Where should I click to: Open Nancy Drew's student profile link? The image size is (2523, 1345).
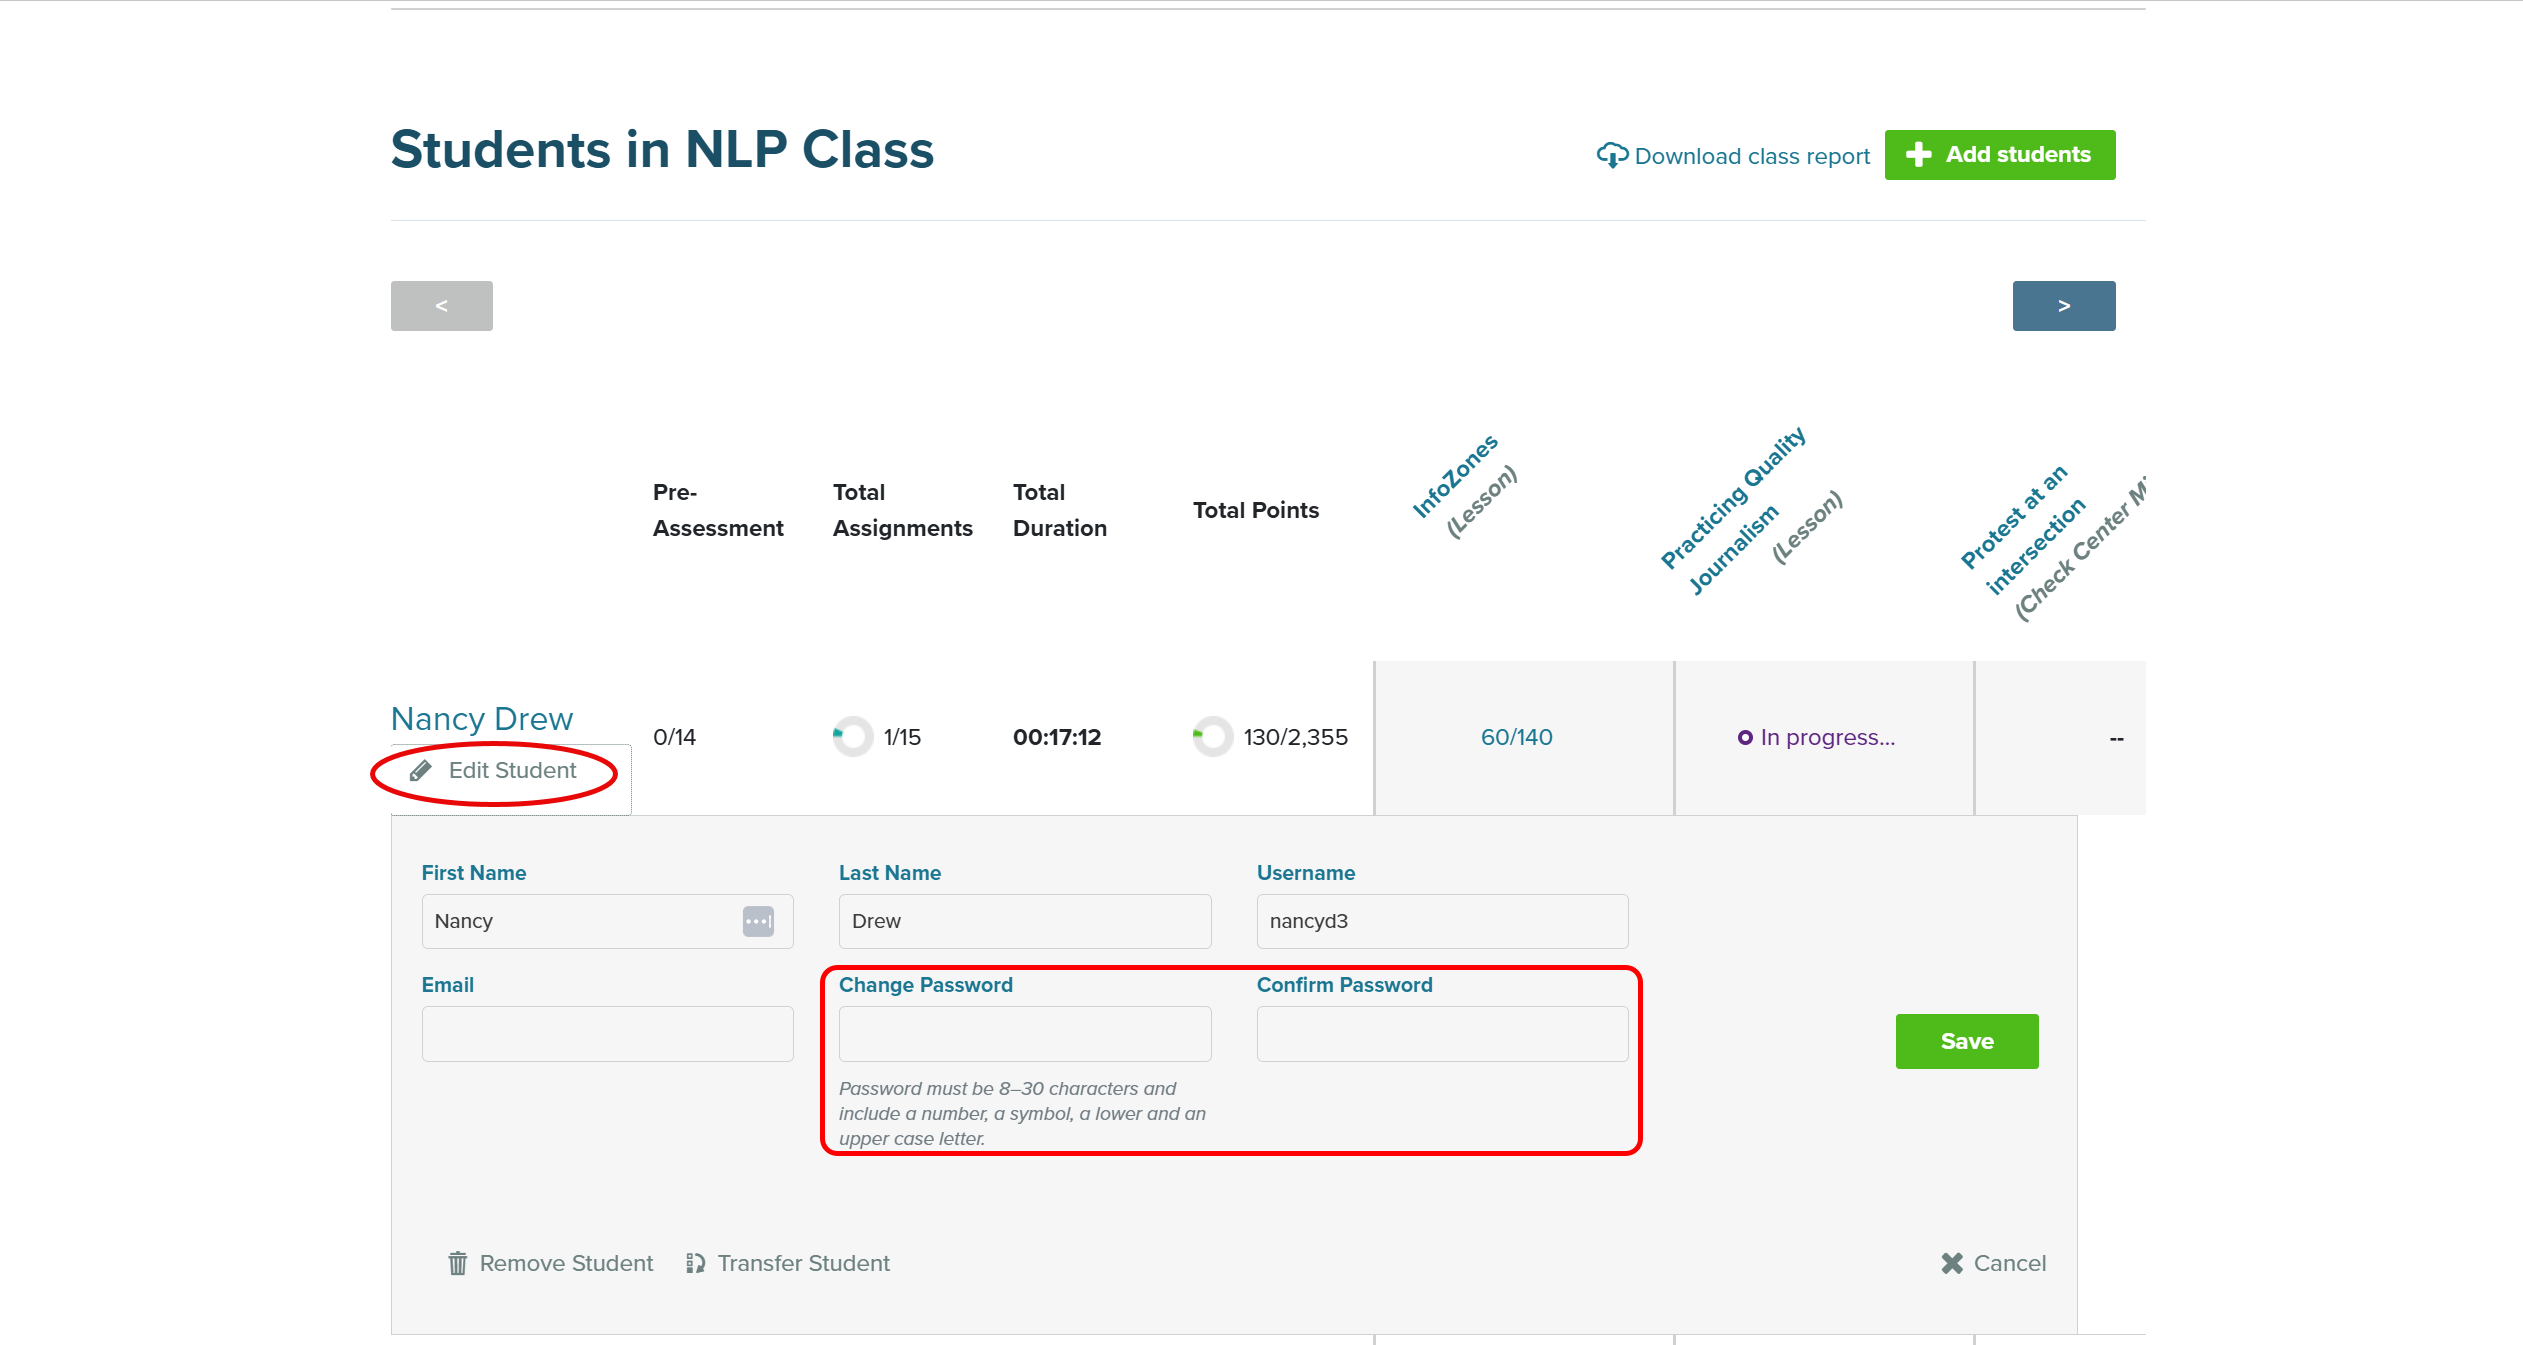[481, 718]
